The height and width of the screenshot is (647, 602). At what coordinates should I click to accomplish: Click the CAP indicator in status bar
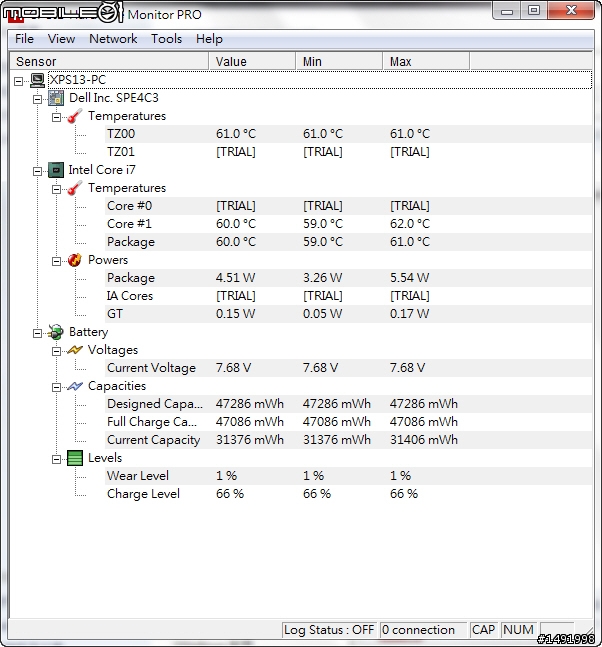tap(483, 630)
